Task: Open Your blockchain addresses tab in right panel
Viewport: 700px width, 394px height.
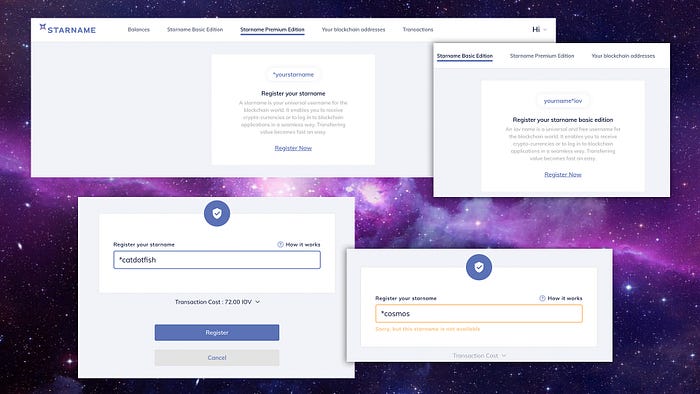Action: [x=623, y=56]
